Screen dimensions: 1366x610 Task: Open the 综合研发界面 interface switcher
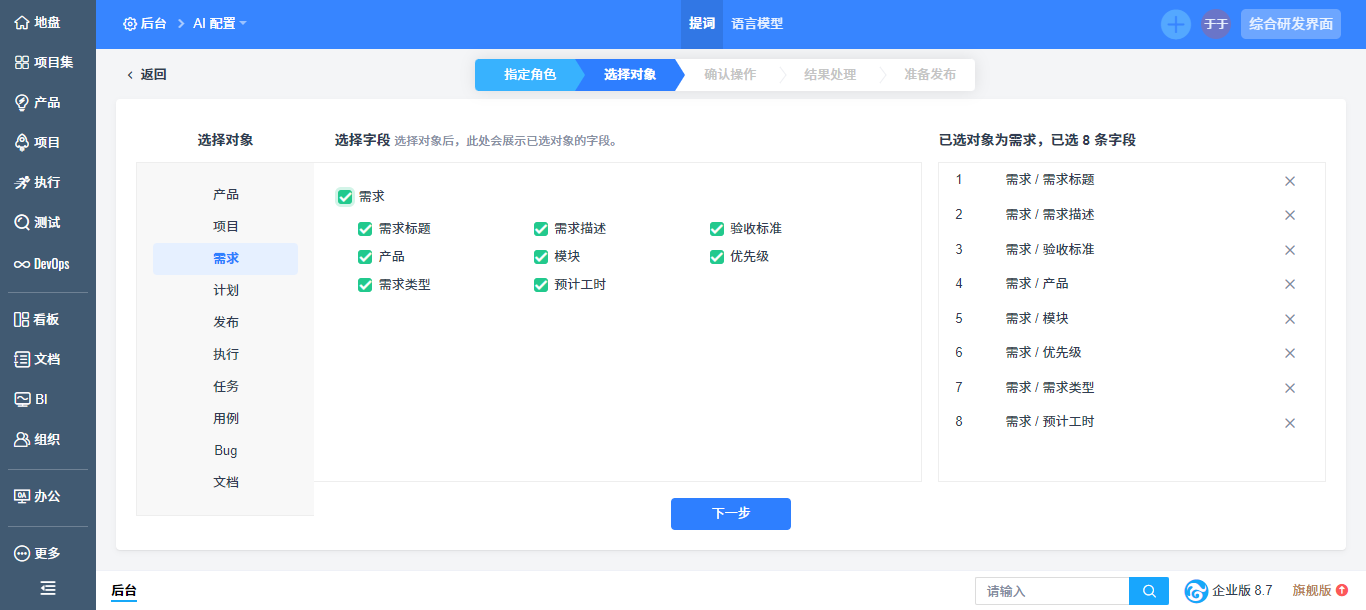tap(1290, 24)
